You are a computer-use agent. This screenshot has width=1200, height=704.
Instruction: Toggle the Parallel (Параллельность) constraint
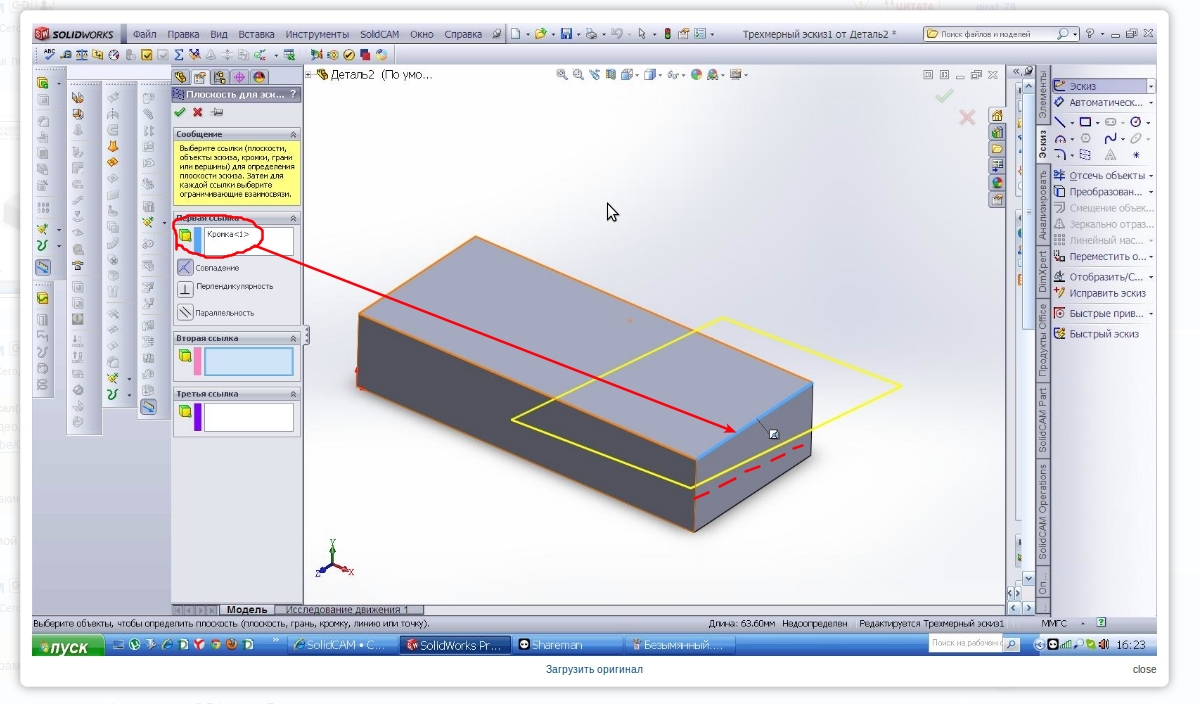(185, 312)
